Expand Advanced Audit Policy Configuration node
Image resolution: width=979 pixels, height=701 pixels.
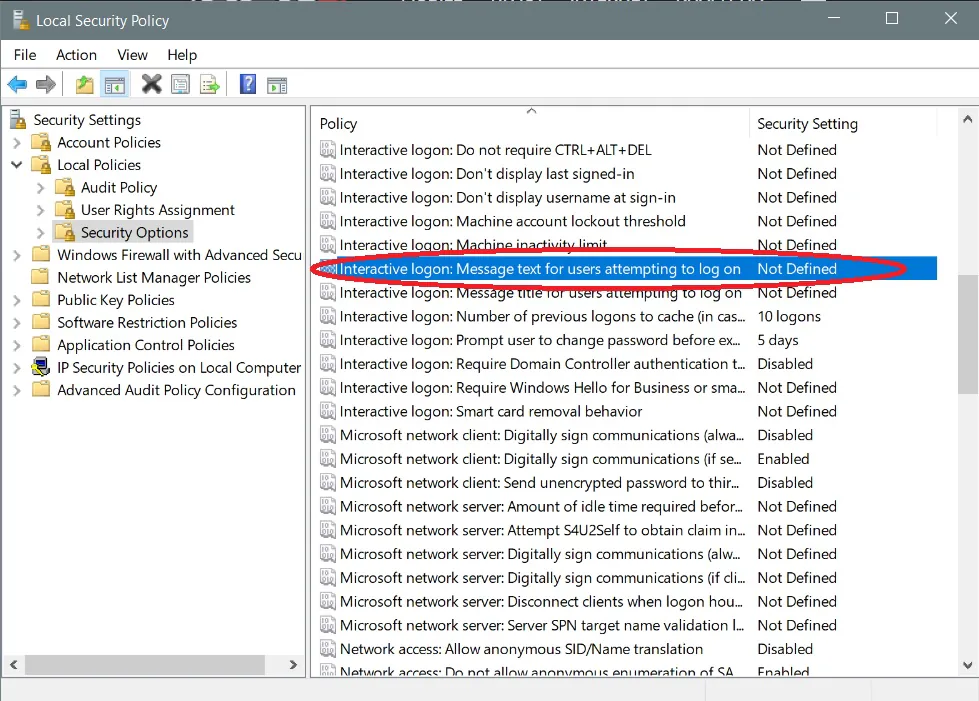pyautogui.click(x=17, y=390)
